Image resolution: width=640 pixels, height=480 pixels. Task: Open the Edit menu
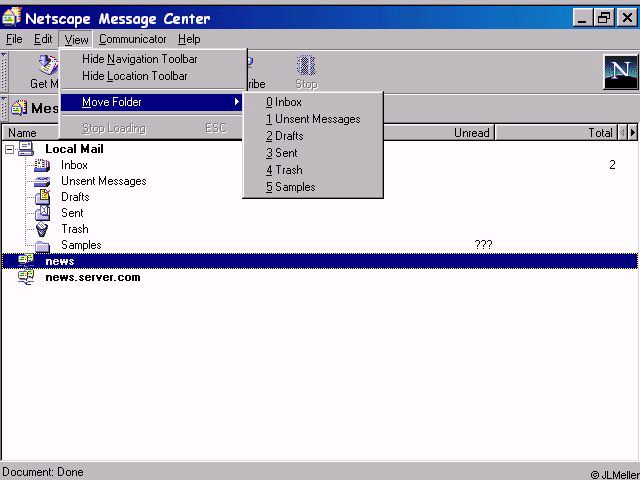43,39
